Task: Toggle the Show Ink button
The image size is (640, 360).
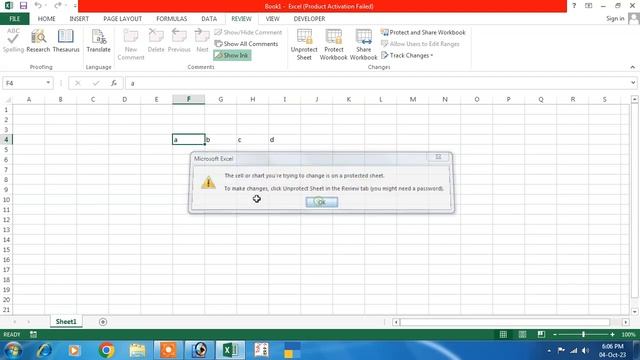Action: [x=232, y=55]
